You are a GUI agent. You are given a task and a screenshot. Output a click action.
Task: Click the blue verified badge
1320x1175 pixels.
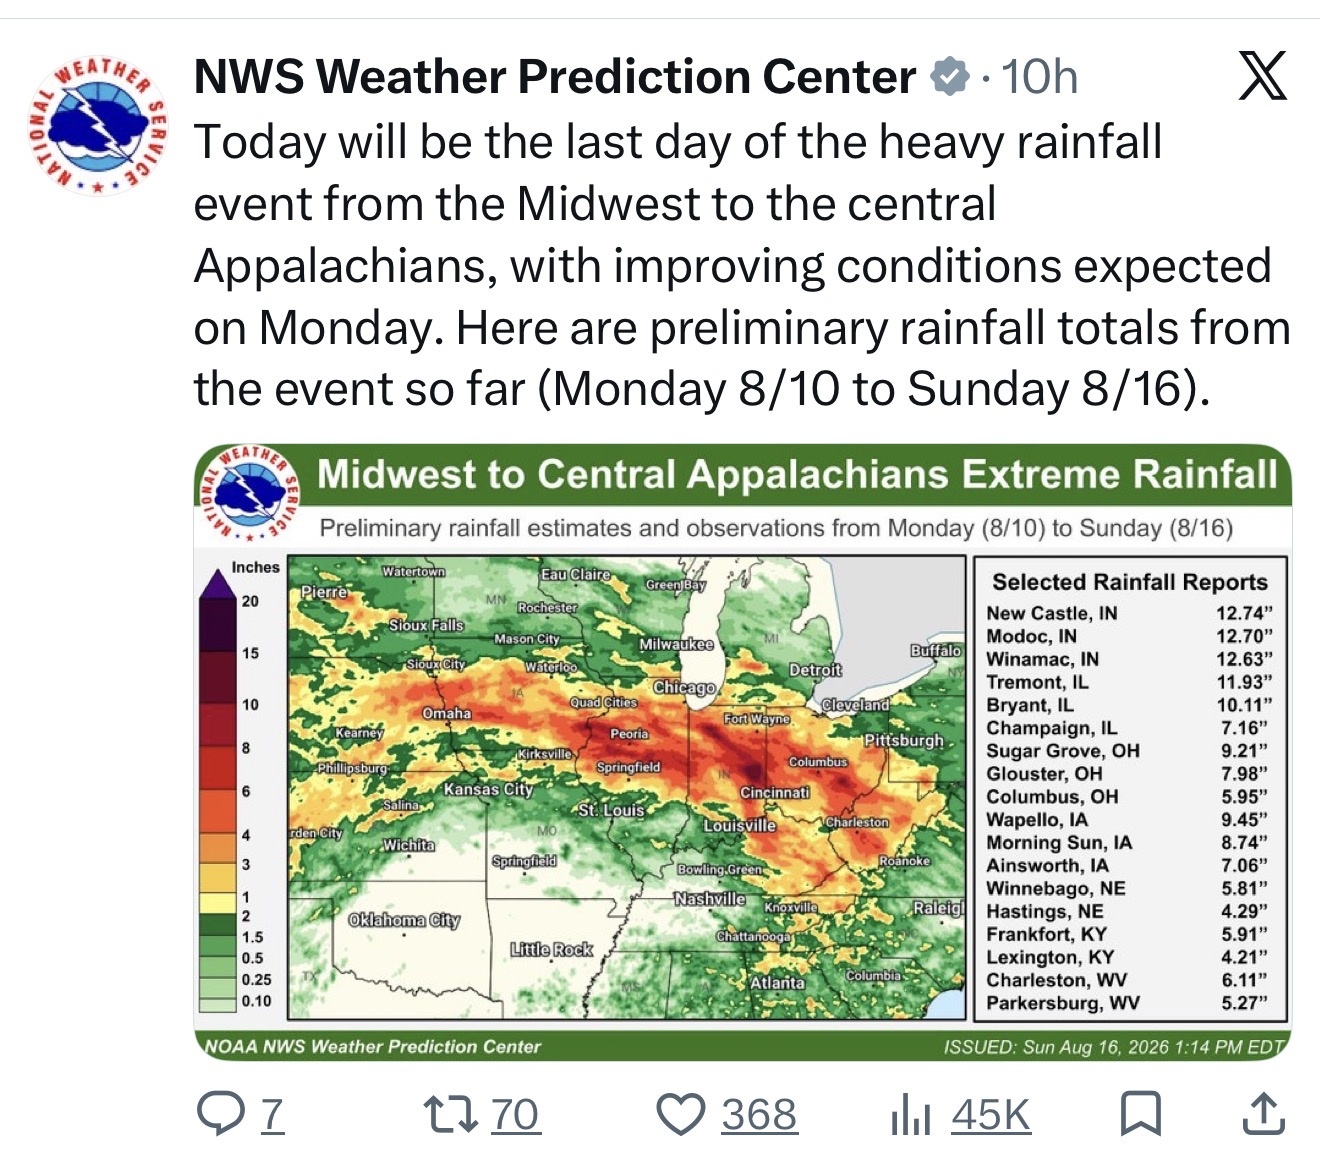(x=951, y=77)
